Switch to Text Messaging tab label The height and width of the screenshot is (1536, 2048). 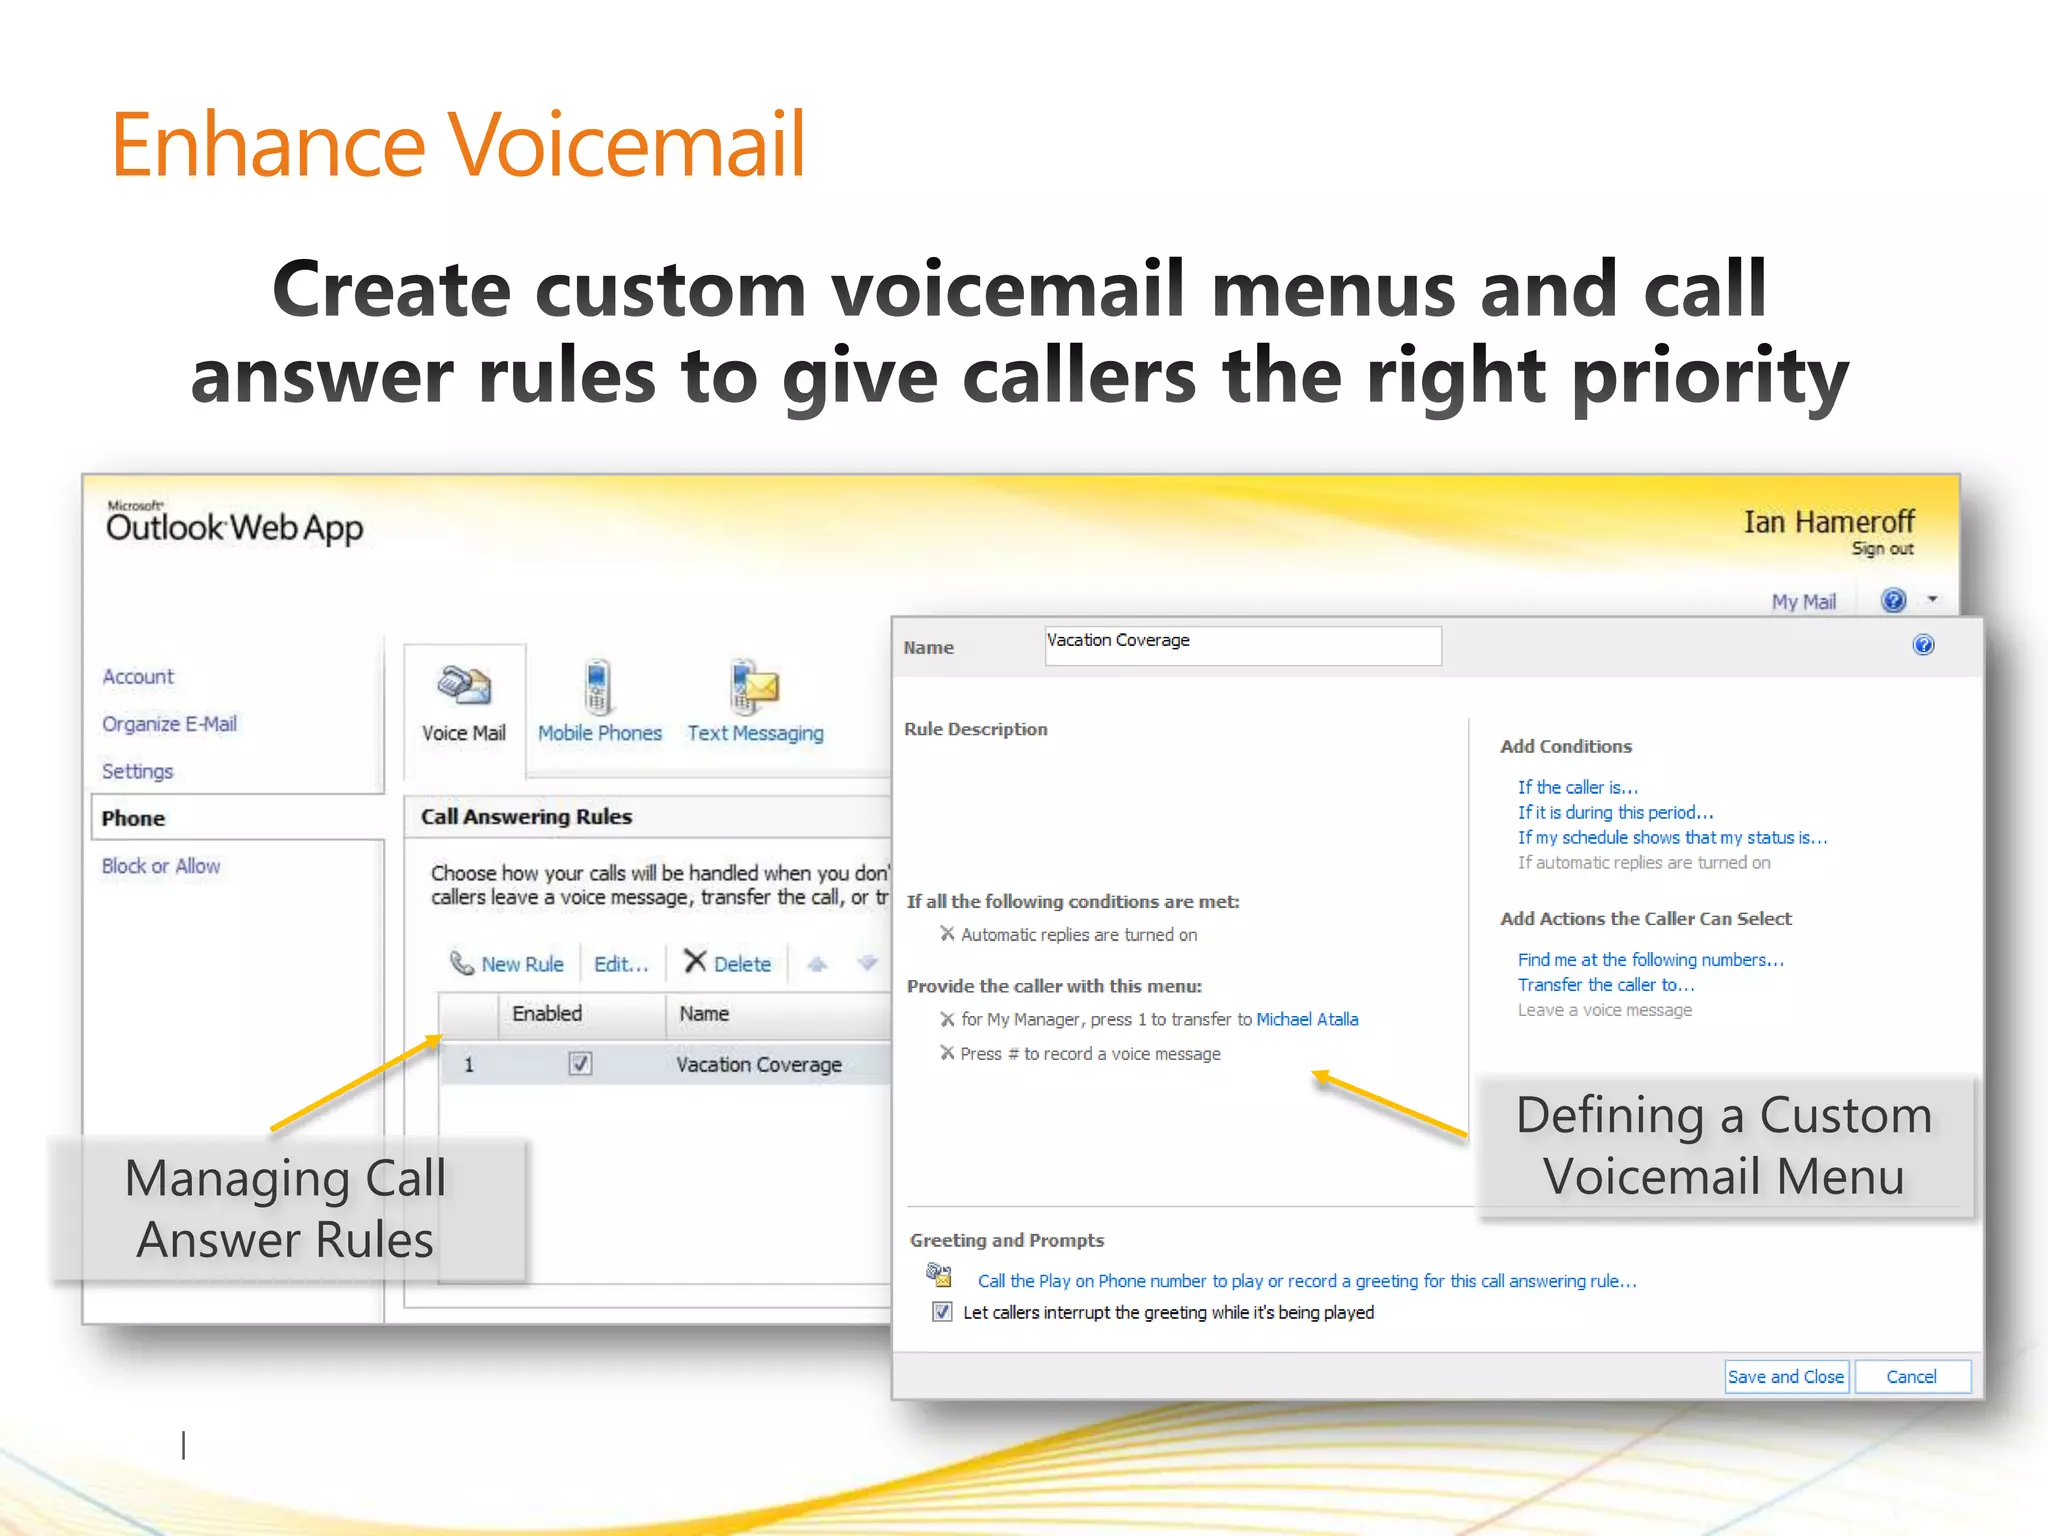tap(756, 733)
